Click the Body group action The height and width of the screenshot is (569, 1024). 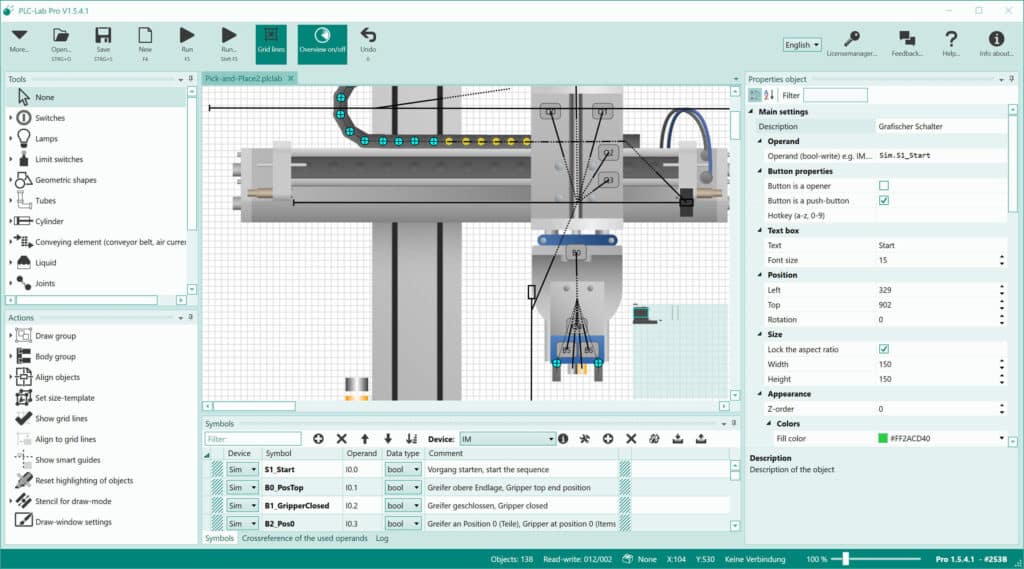pos(56,357)
